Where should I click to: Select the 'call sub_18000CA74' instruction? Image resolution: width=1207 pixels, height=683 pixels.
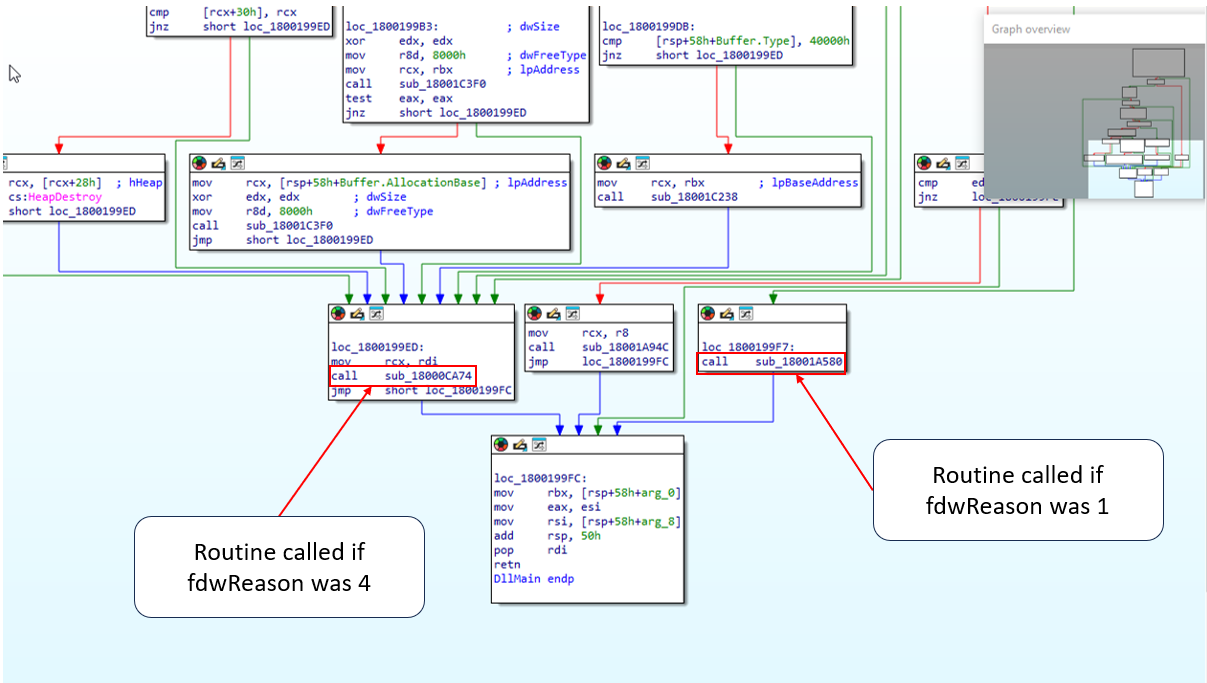pos(402,376)
